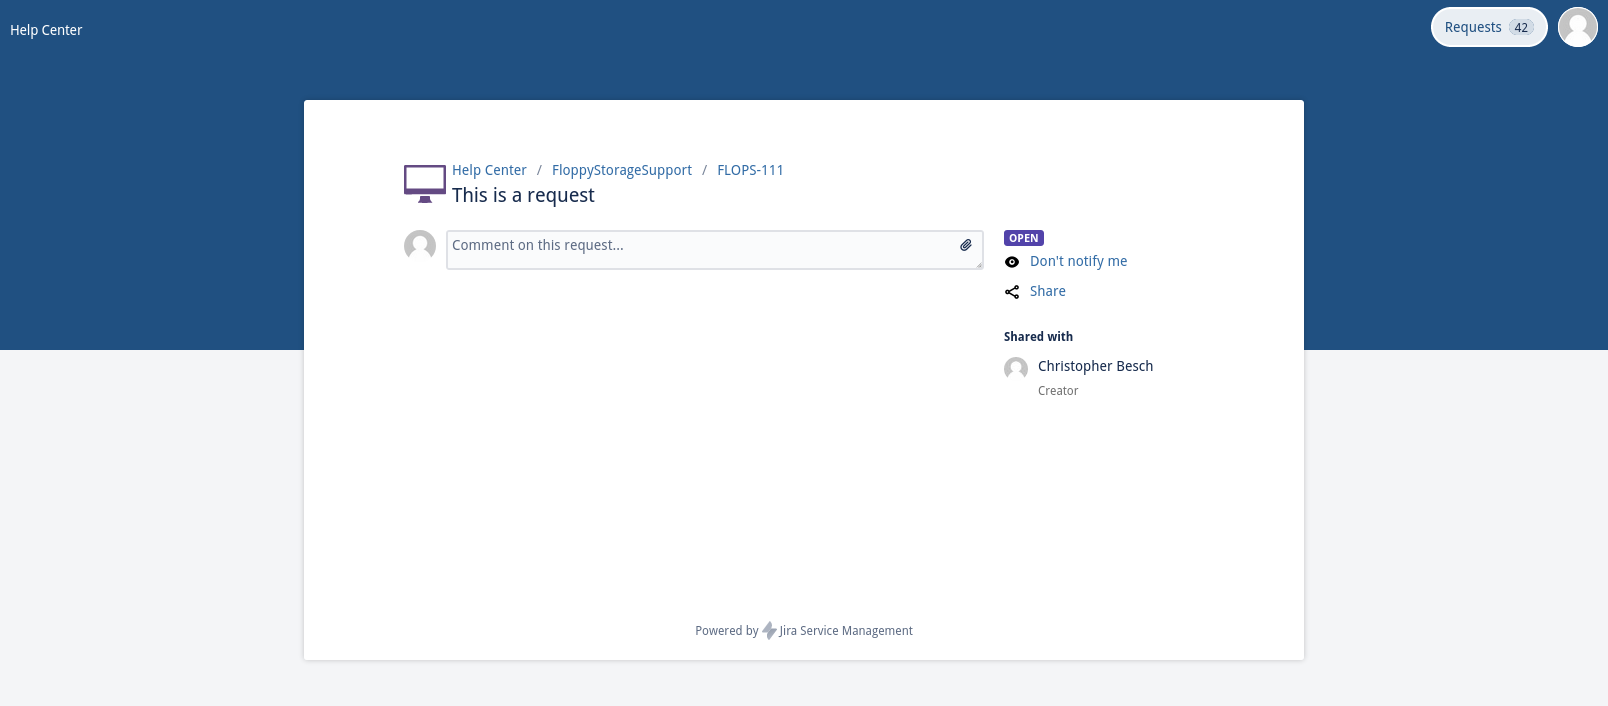Click the Jira Service Management logo icon
The height and width of the screenshot is (706, 1608).
pos(769,631)
